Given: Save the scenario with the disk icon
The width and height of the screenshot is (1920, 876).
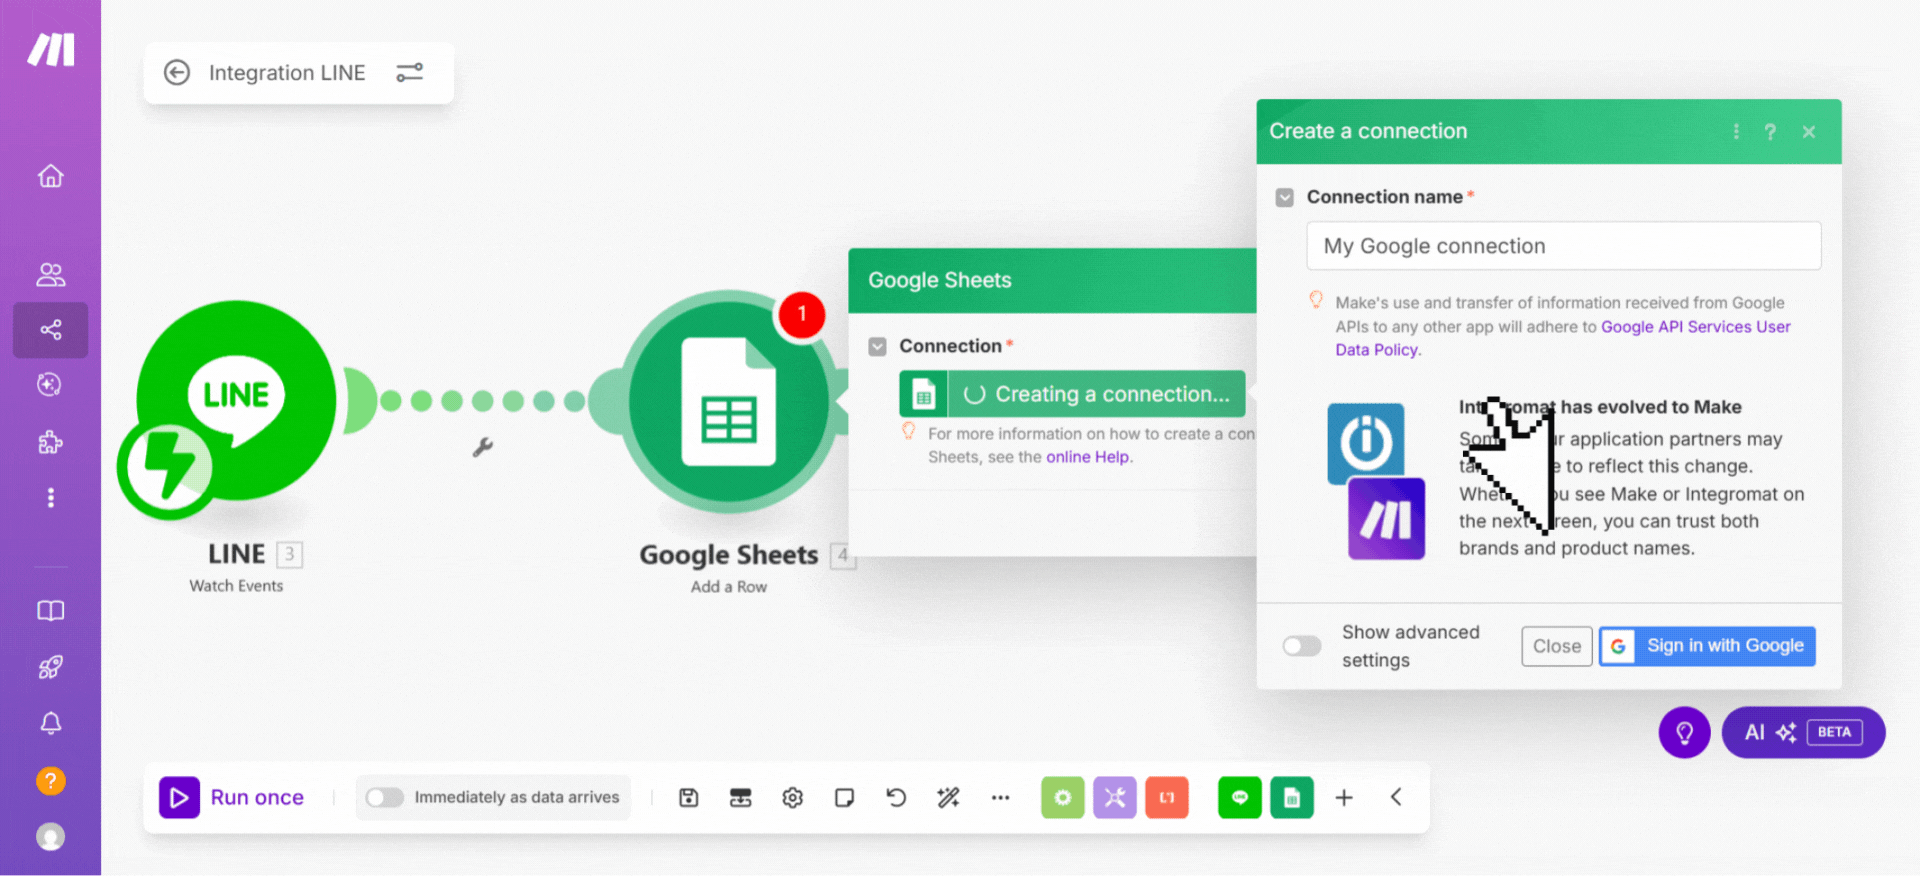Looking at the screenshot, I should [689, 797].
